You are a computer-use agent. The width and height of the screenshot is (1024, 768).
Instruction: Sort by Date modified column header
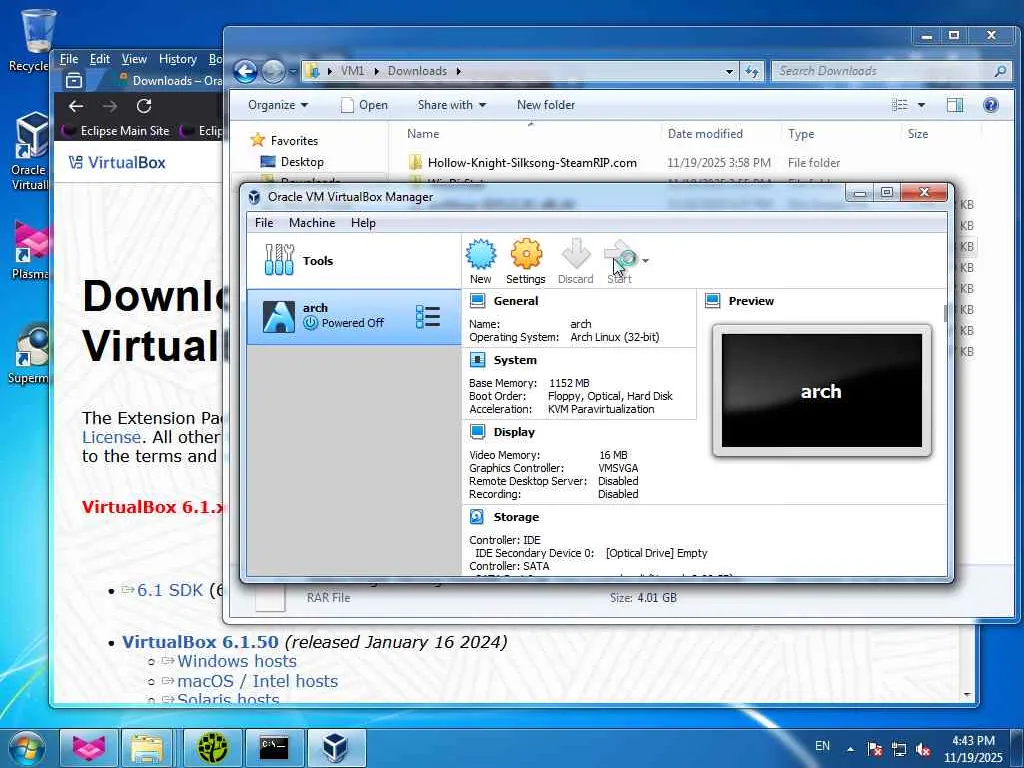click(705, 134)
